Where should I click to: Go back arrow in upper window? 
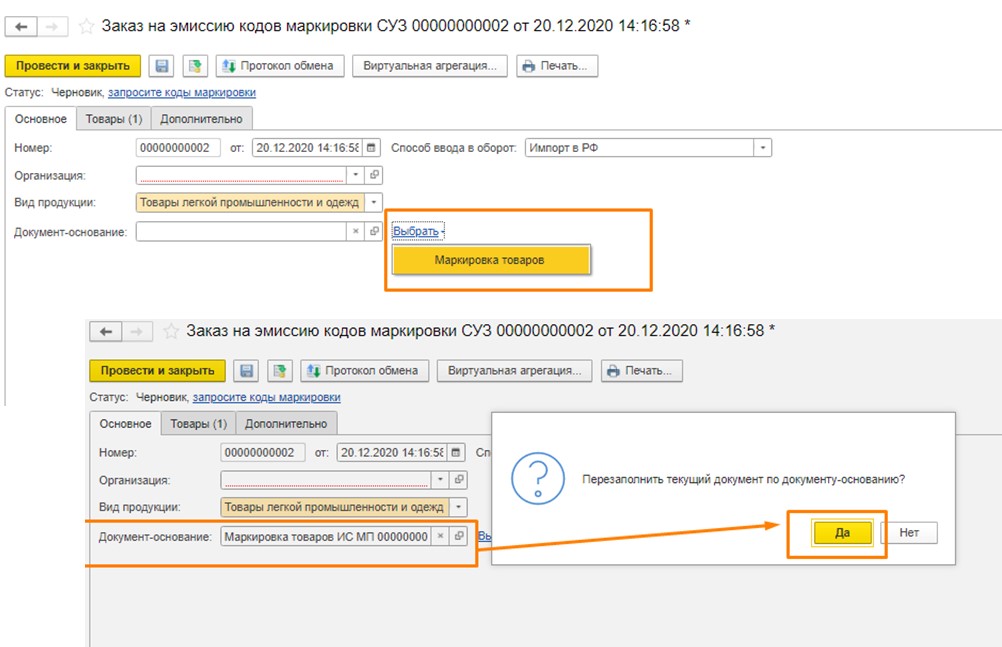pos(21,27)
